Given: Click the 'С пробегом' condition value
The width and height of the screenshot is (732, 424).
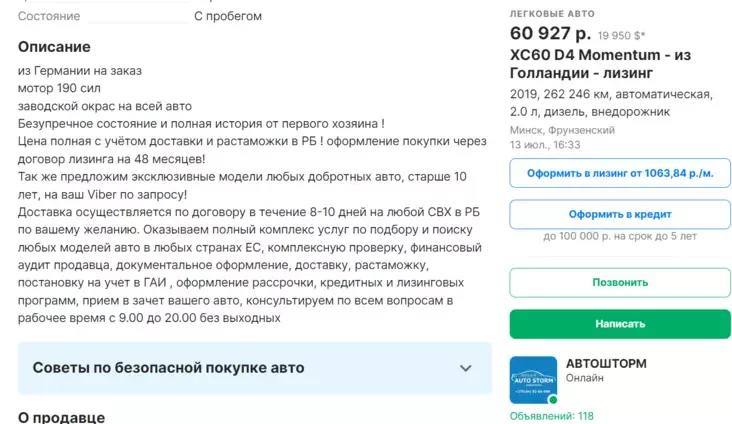Looking at the screenshot, I should tap(228, 16).
